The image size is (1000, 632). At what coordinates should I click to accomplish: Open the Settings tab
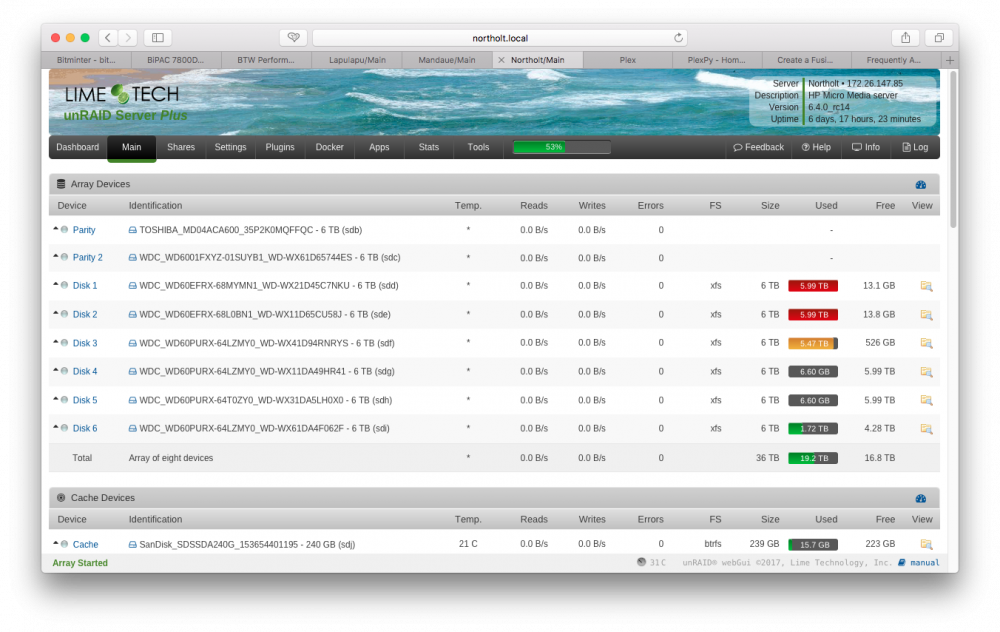point(230,147)
